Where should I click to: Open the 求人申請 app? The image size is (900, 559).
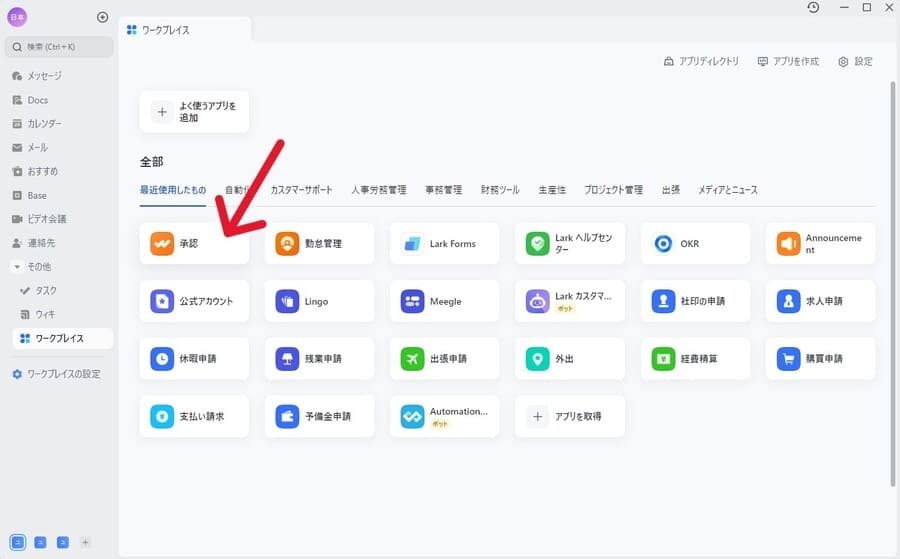[820, 301]
